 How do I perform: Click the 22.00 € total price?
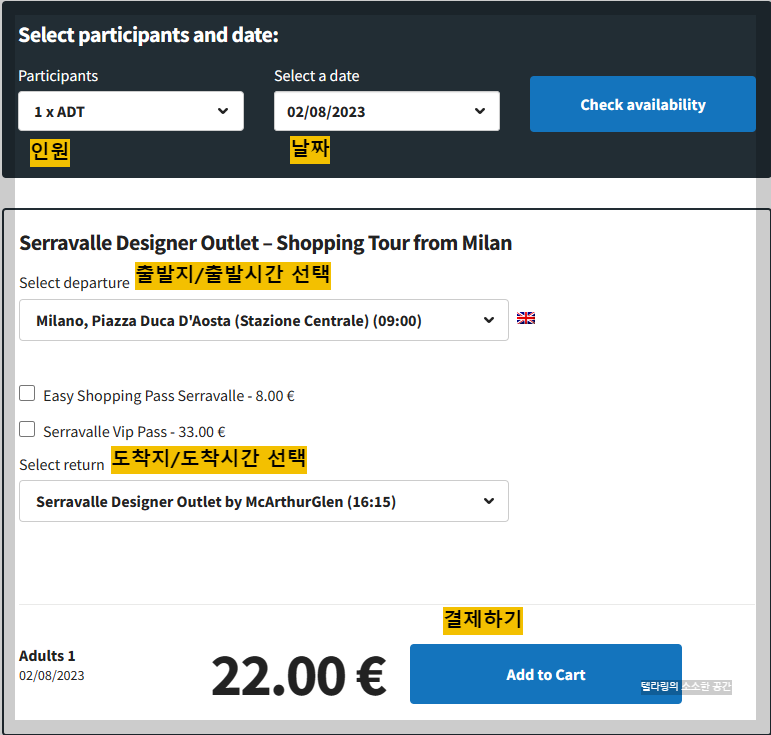click(x=298, y=676)
